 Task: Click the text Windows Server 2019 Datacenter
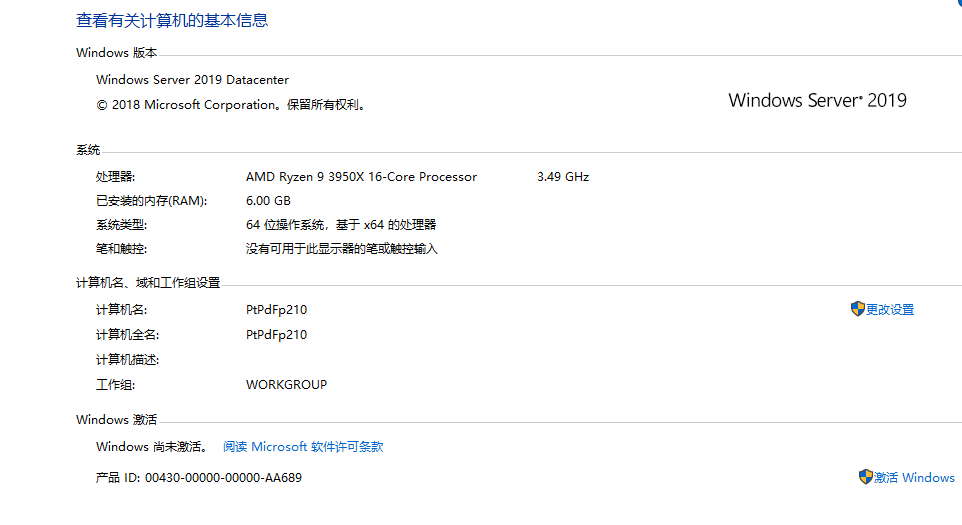coord(192,80)
